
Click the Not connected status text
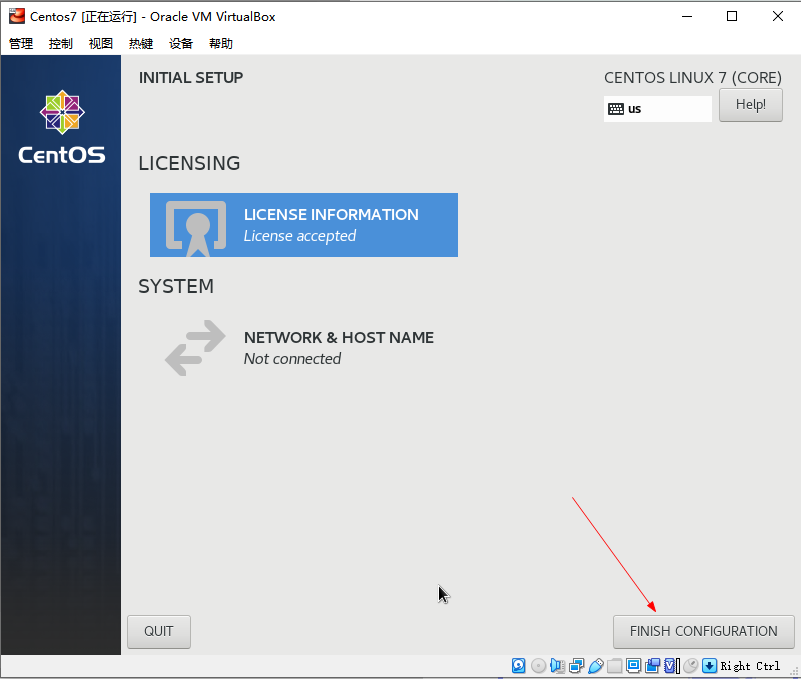point(292,359)
